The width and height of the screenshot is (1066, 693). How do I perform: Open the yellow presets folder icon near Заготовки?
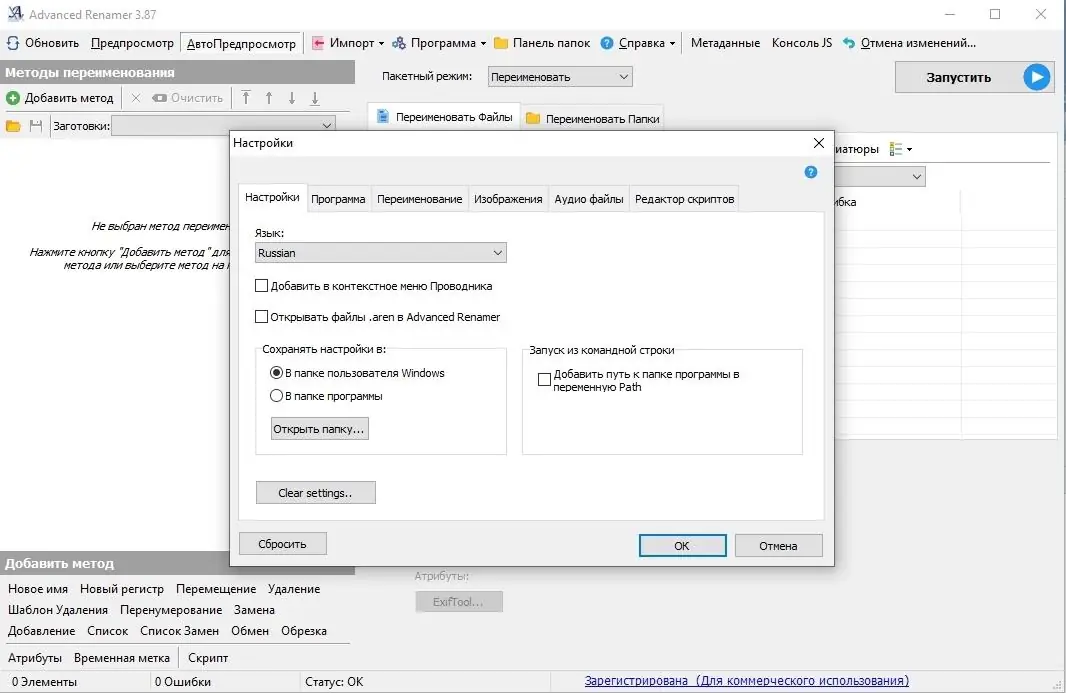13,124
